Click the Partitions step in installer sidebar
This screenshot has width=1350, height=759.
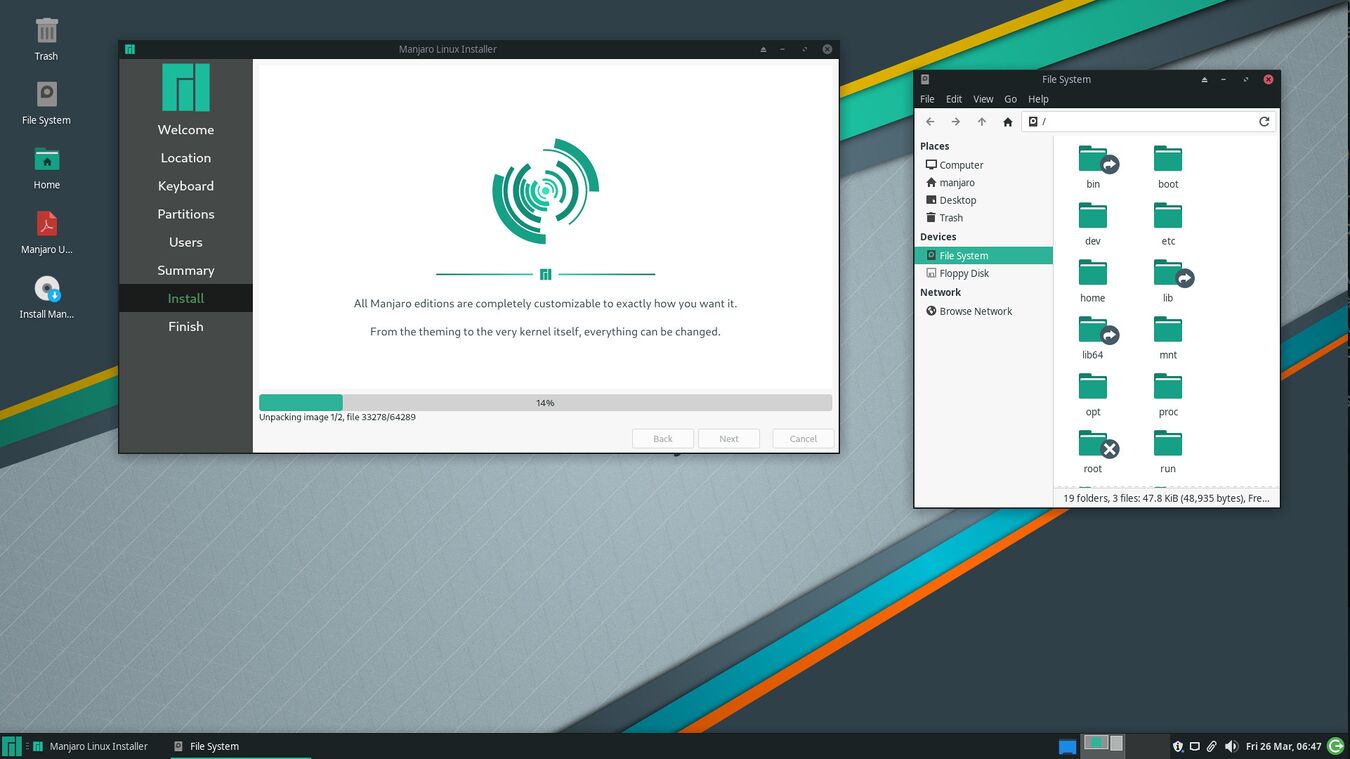186,214
